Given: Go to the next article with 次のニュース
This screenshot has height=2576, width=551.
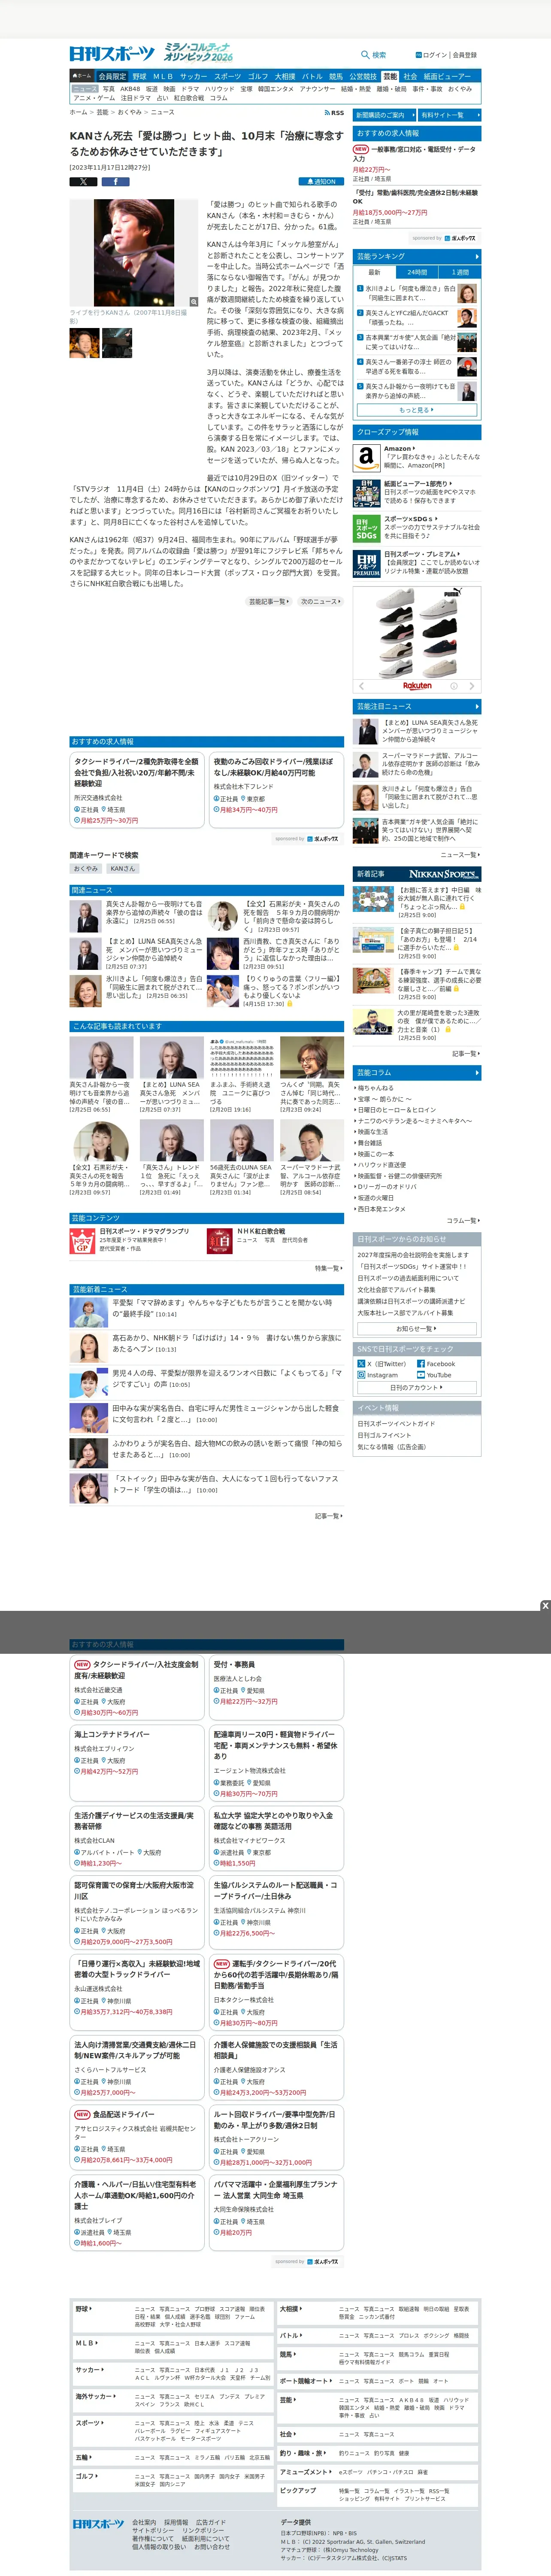Looking at the screenshot, I should tap(321, 601).
